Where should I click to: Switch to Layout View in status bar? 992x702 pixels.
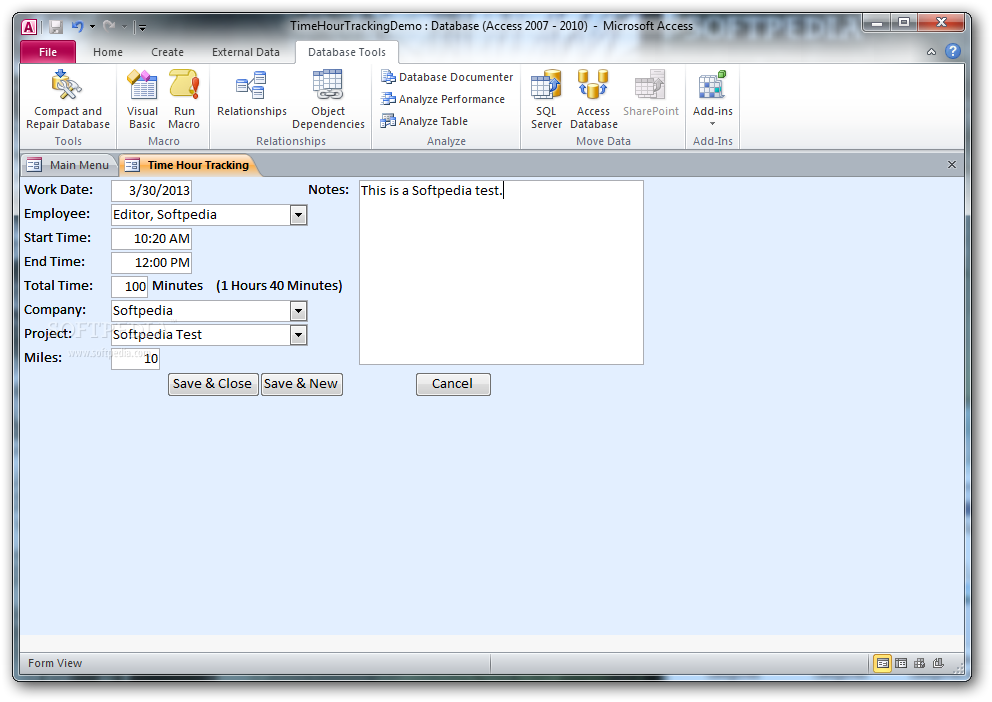[x=919, y=663]
